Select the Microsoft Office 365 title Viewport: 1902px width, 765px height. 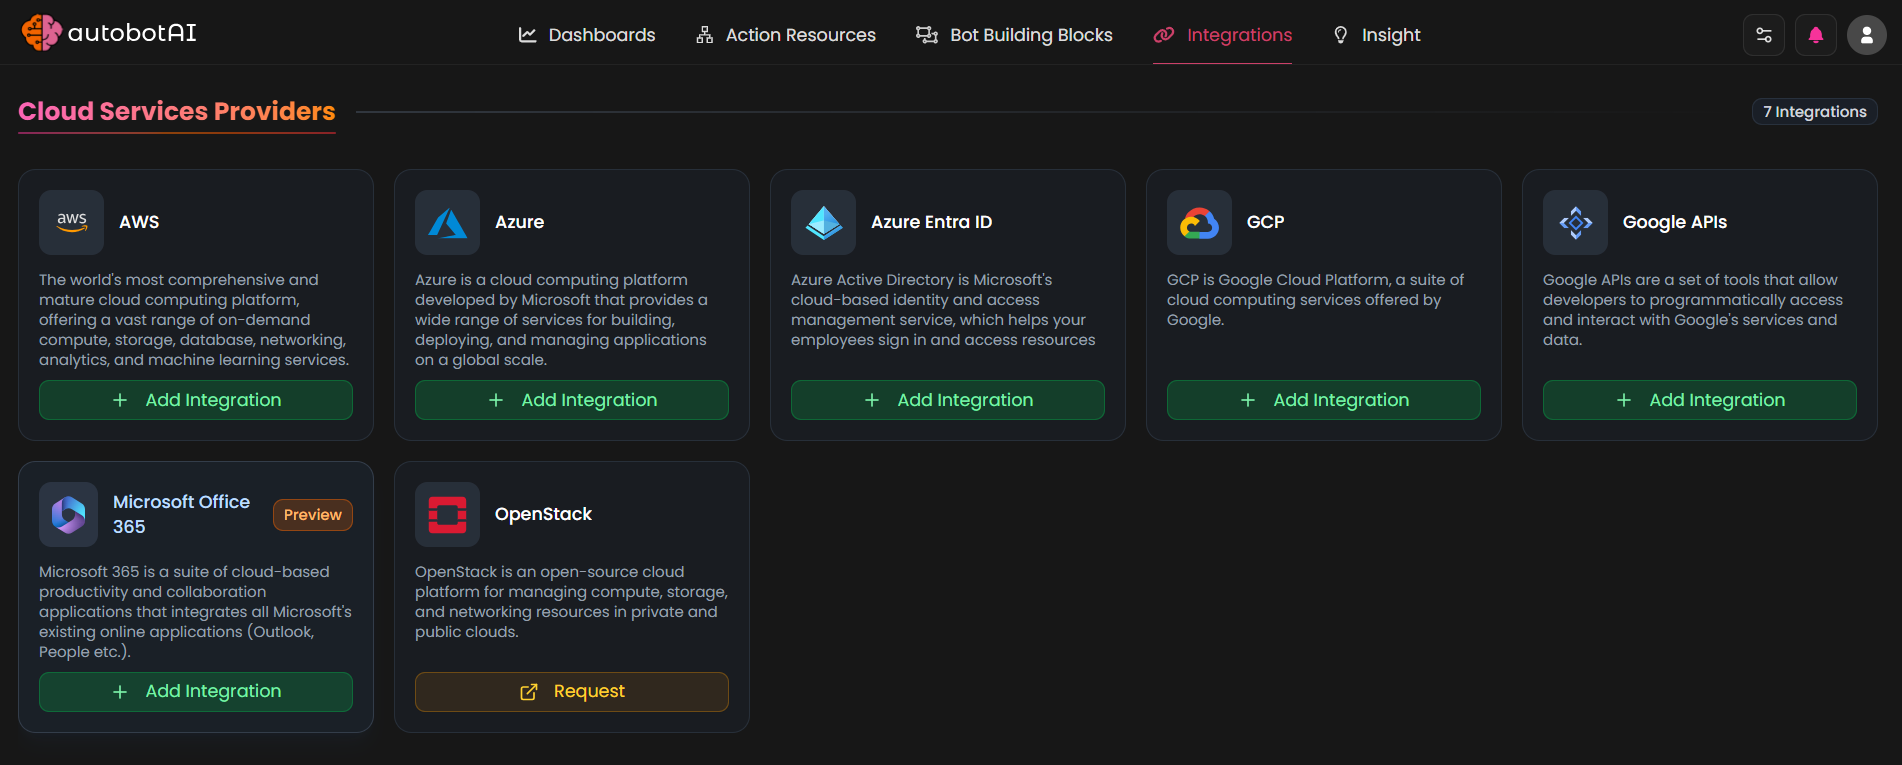pyautogui.click(x=181, y=514)
